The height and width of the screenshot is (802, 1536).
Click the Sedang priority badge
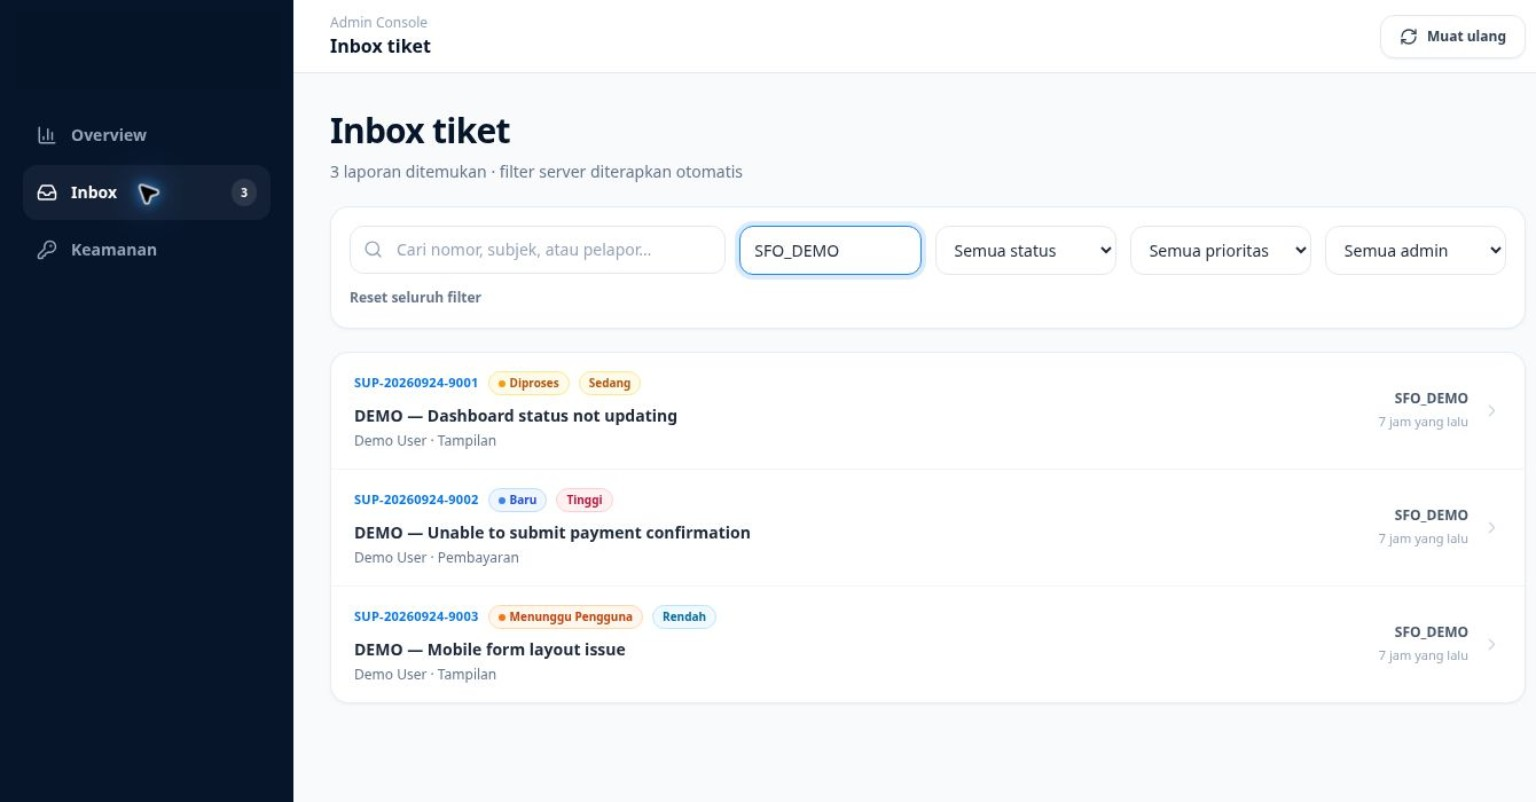click(x=609, y=383)
